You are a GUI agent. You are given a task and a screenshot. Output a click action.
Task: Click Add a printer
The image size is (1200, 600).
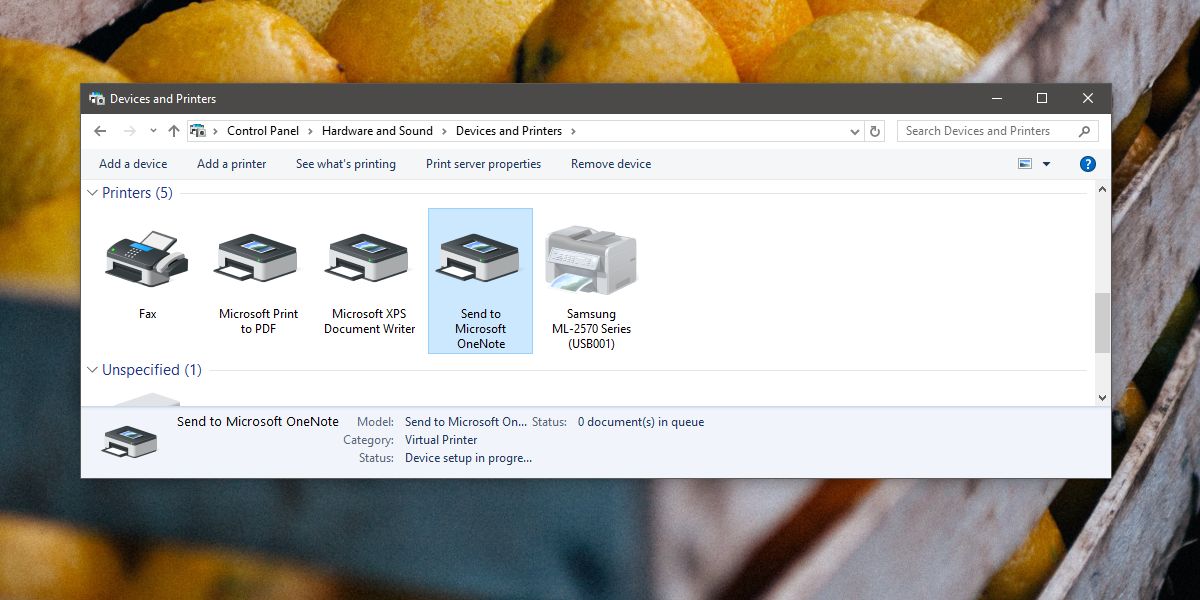click(x=231, y=164)
